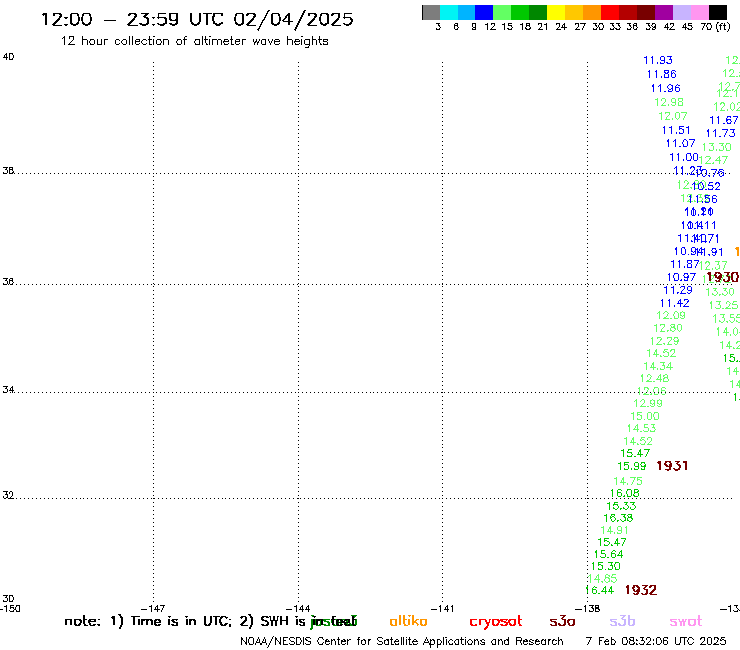This screenshot has height=650, width=740.
Task: Click the wave height value "11.67"
Action: tap(724, 120)
